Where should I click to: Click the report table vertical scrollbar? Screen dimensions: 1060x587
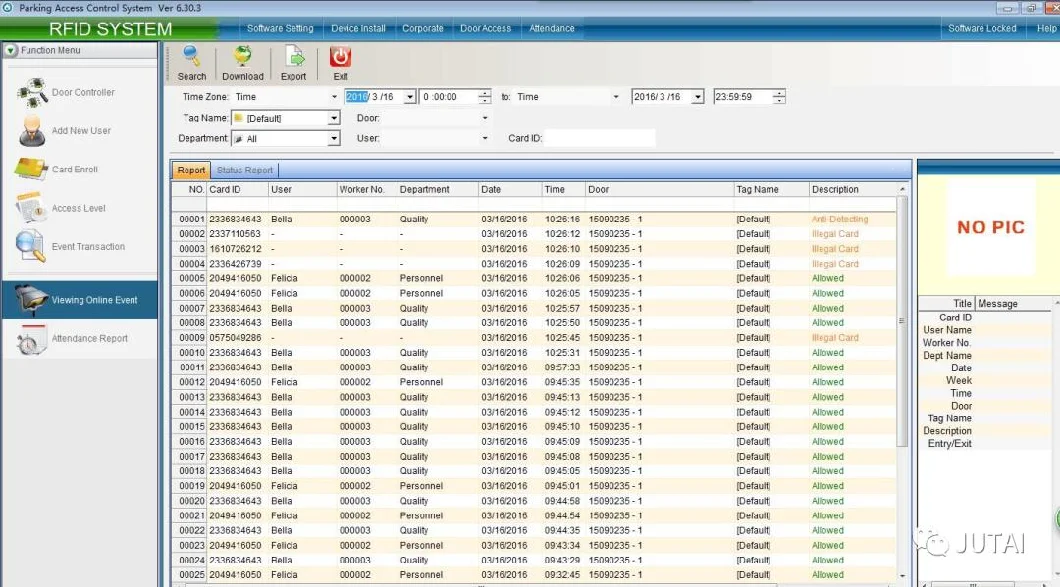[902, 321]
